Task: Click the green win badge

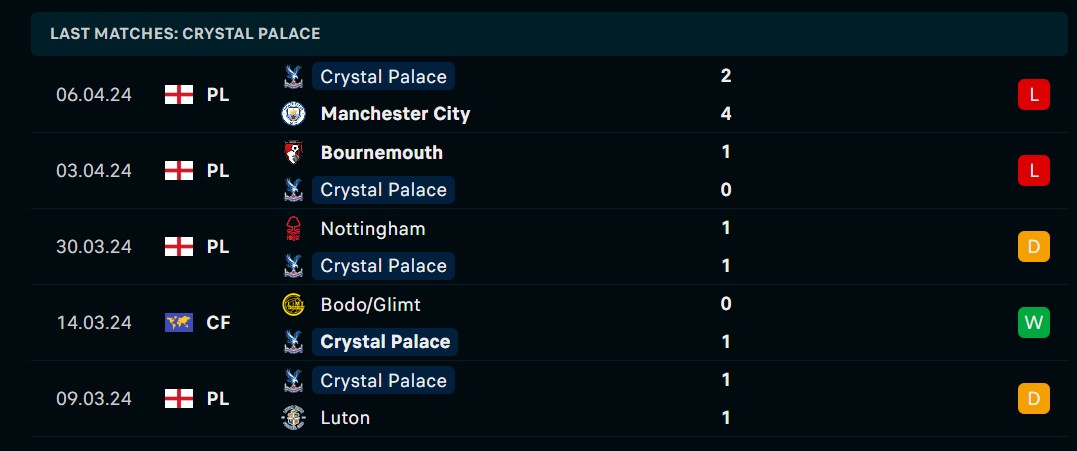Action: [x=1033, y=323]
